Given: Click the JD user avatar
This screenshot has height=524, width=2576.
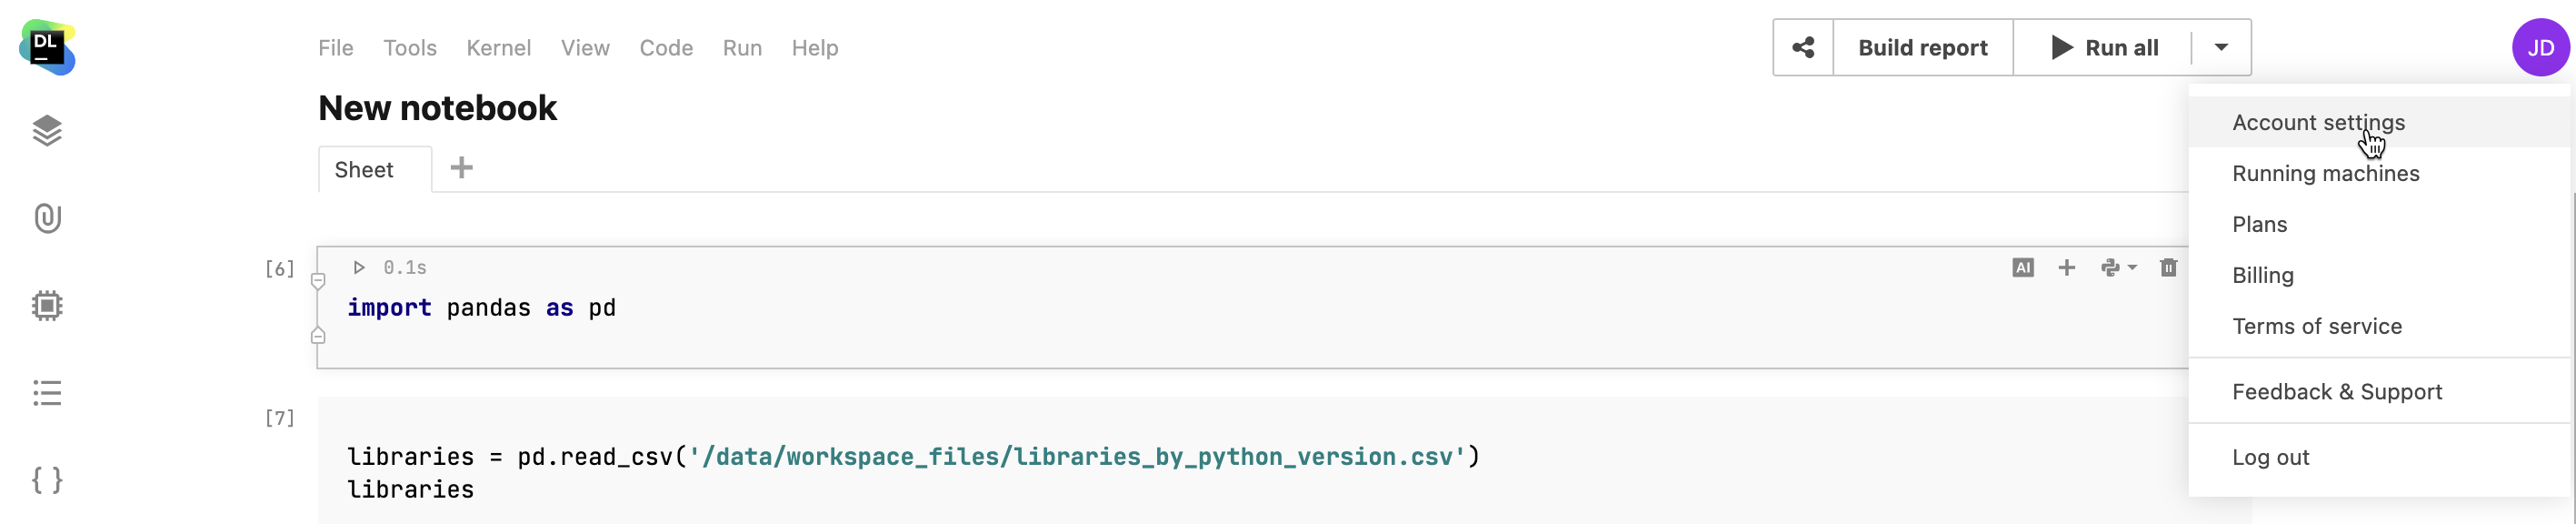Looking at the screenshot, I should click(x=2539, y=48).
